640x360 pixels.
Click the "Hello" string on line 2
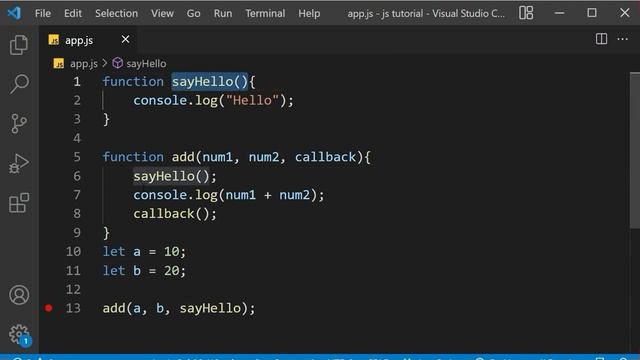pyautogui.click(x=252, y=100)
